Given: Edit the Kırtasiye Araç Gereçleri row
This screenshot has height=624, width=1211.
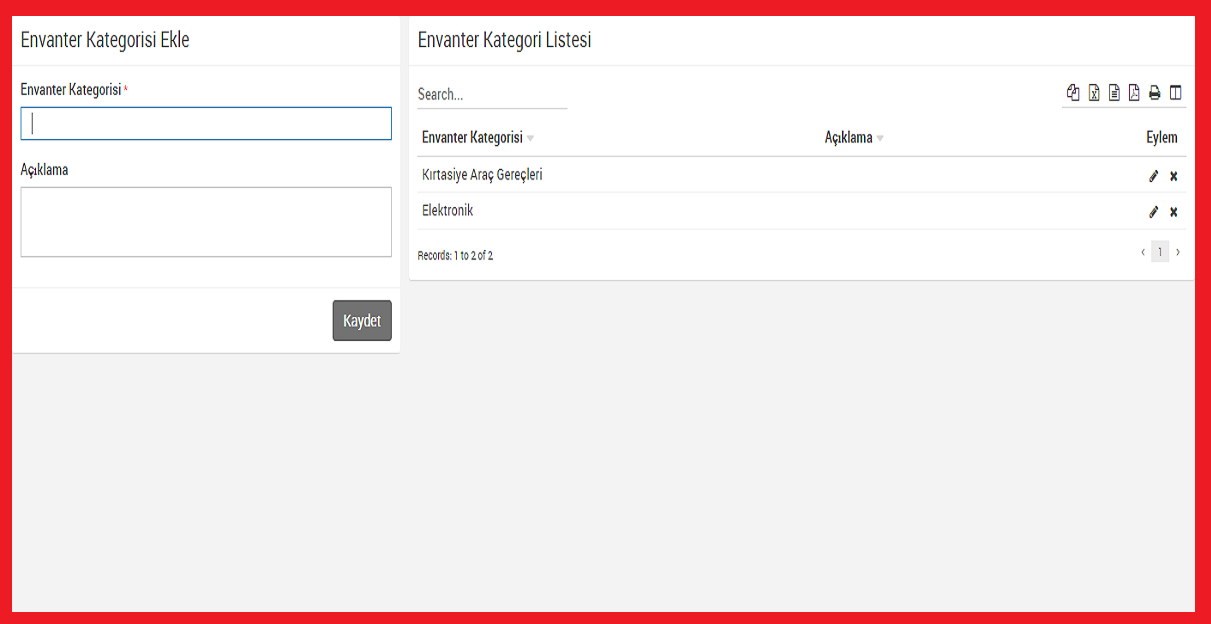Looking at the screenshot, I should click(x=1153, y=176).
